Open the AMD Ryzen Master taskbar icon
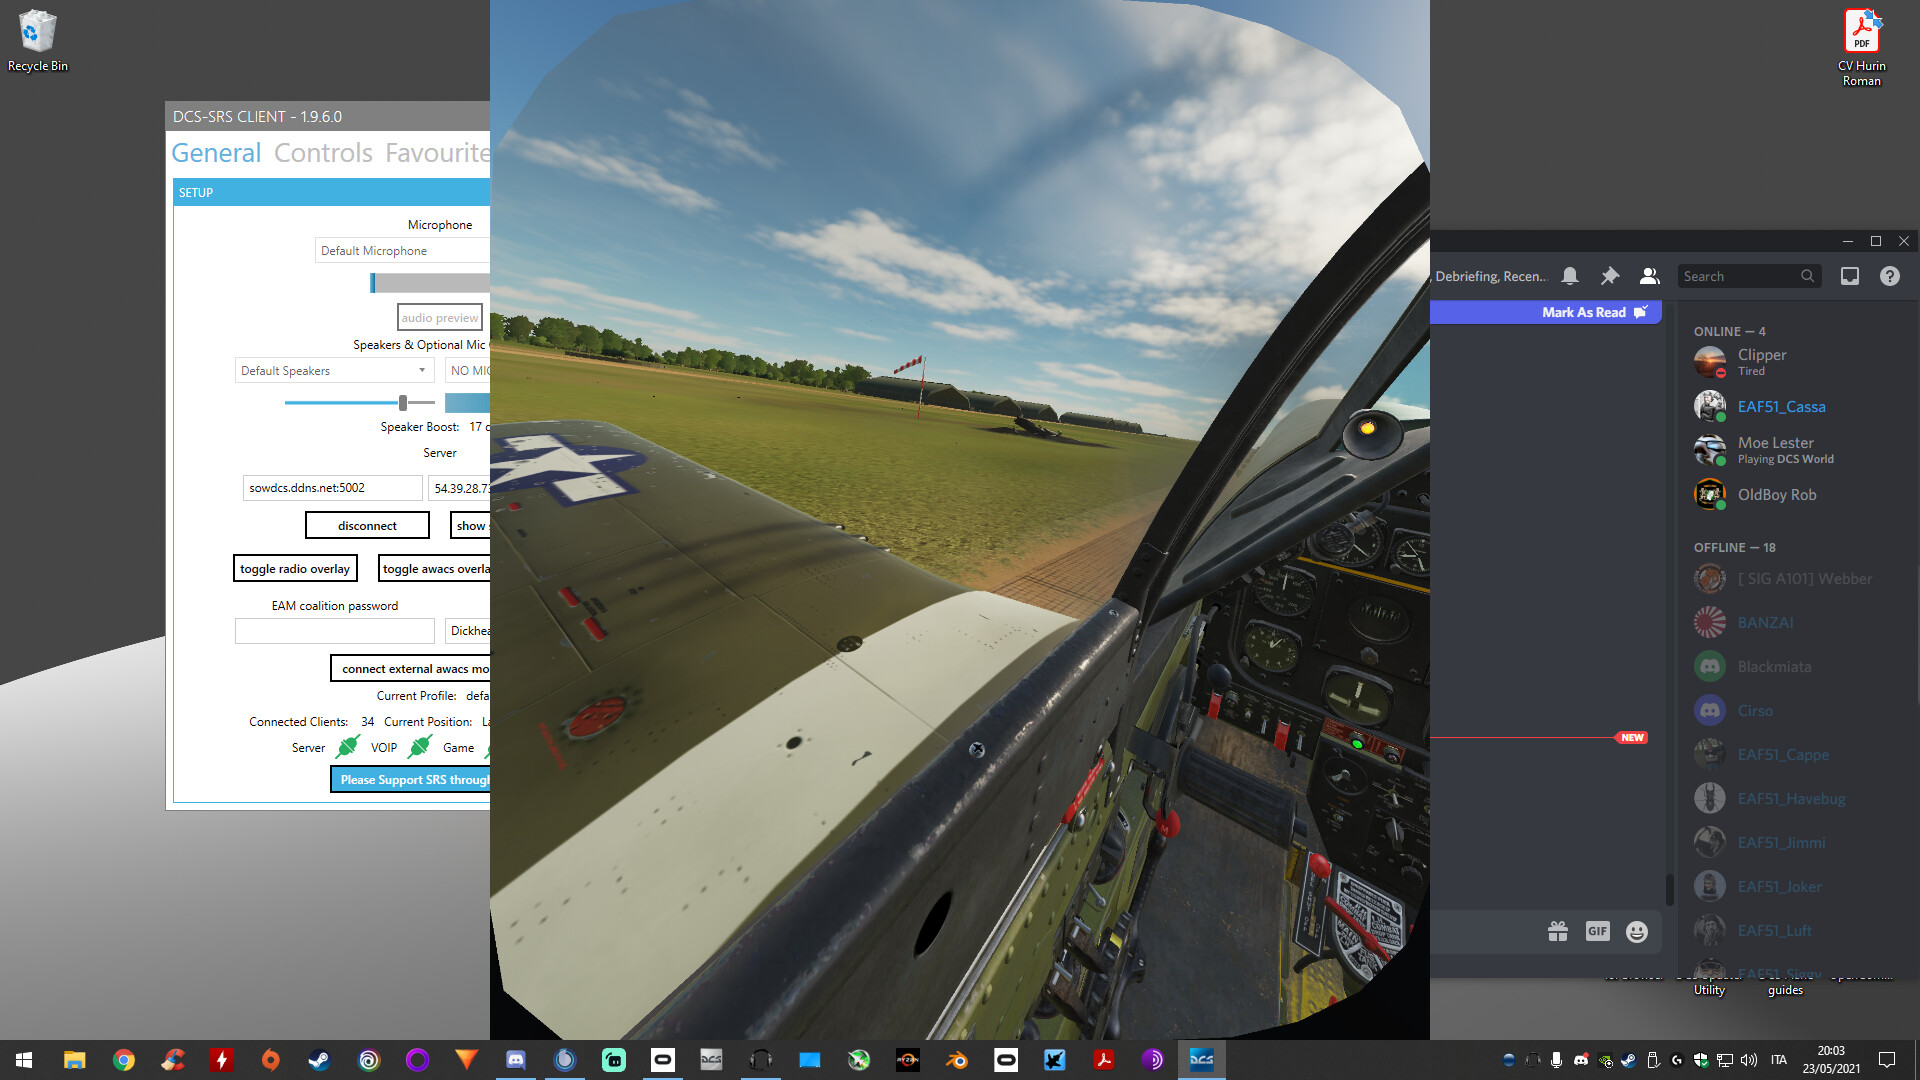Screen dimensions: 1920x1080 click(x=908, y=1060)
